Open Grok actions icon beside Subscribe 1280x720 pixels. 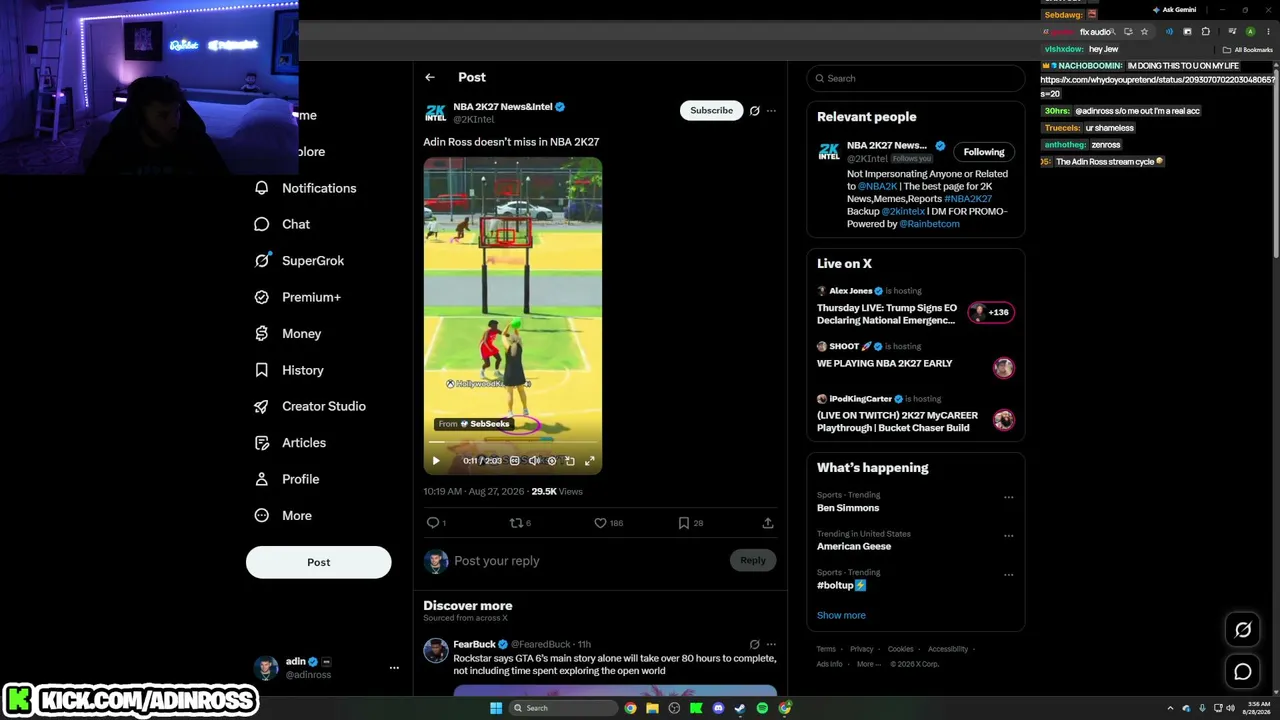coord(755,111)
